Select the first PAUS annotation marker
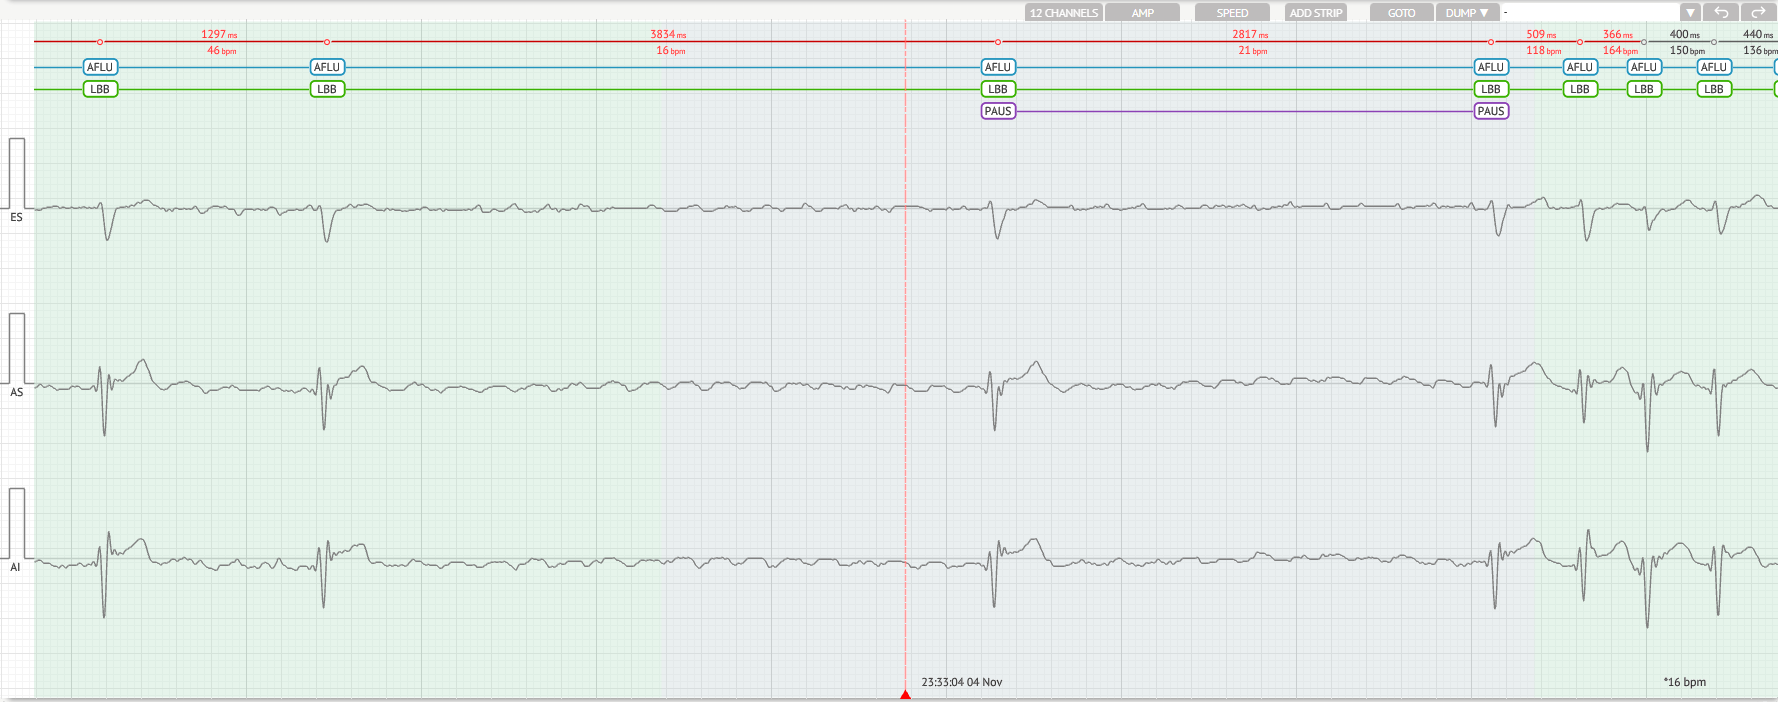 (x=998, y=111)
